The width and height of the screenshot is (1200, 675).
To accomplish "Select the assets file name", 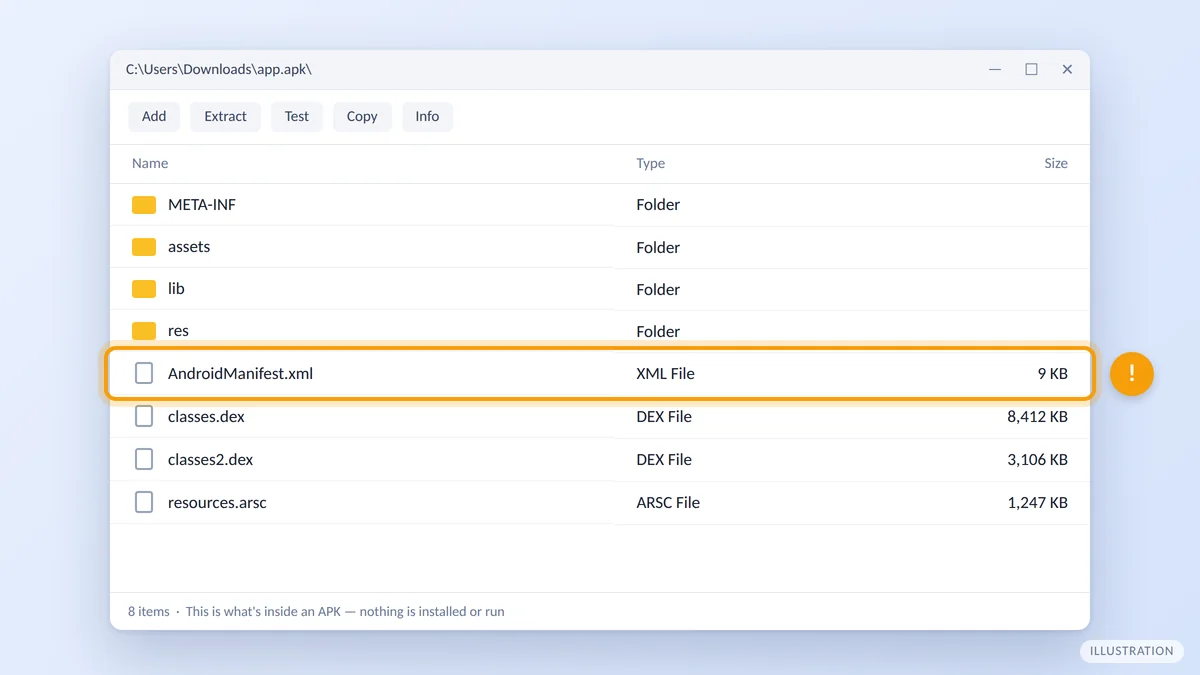I will point(189,247).
